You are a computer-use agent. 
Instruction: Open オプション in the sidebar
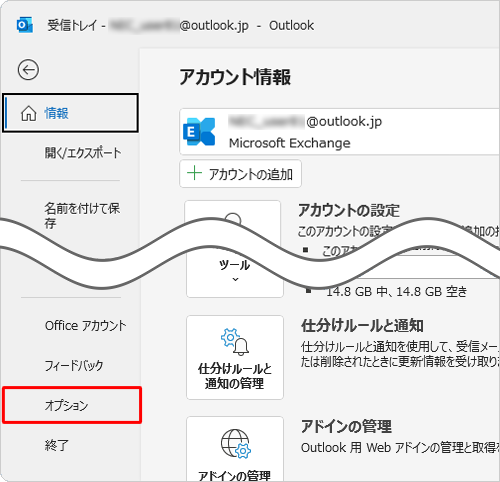pos(72,405)
